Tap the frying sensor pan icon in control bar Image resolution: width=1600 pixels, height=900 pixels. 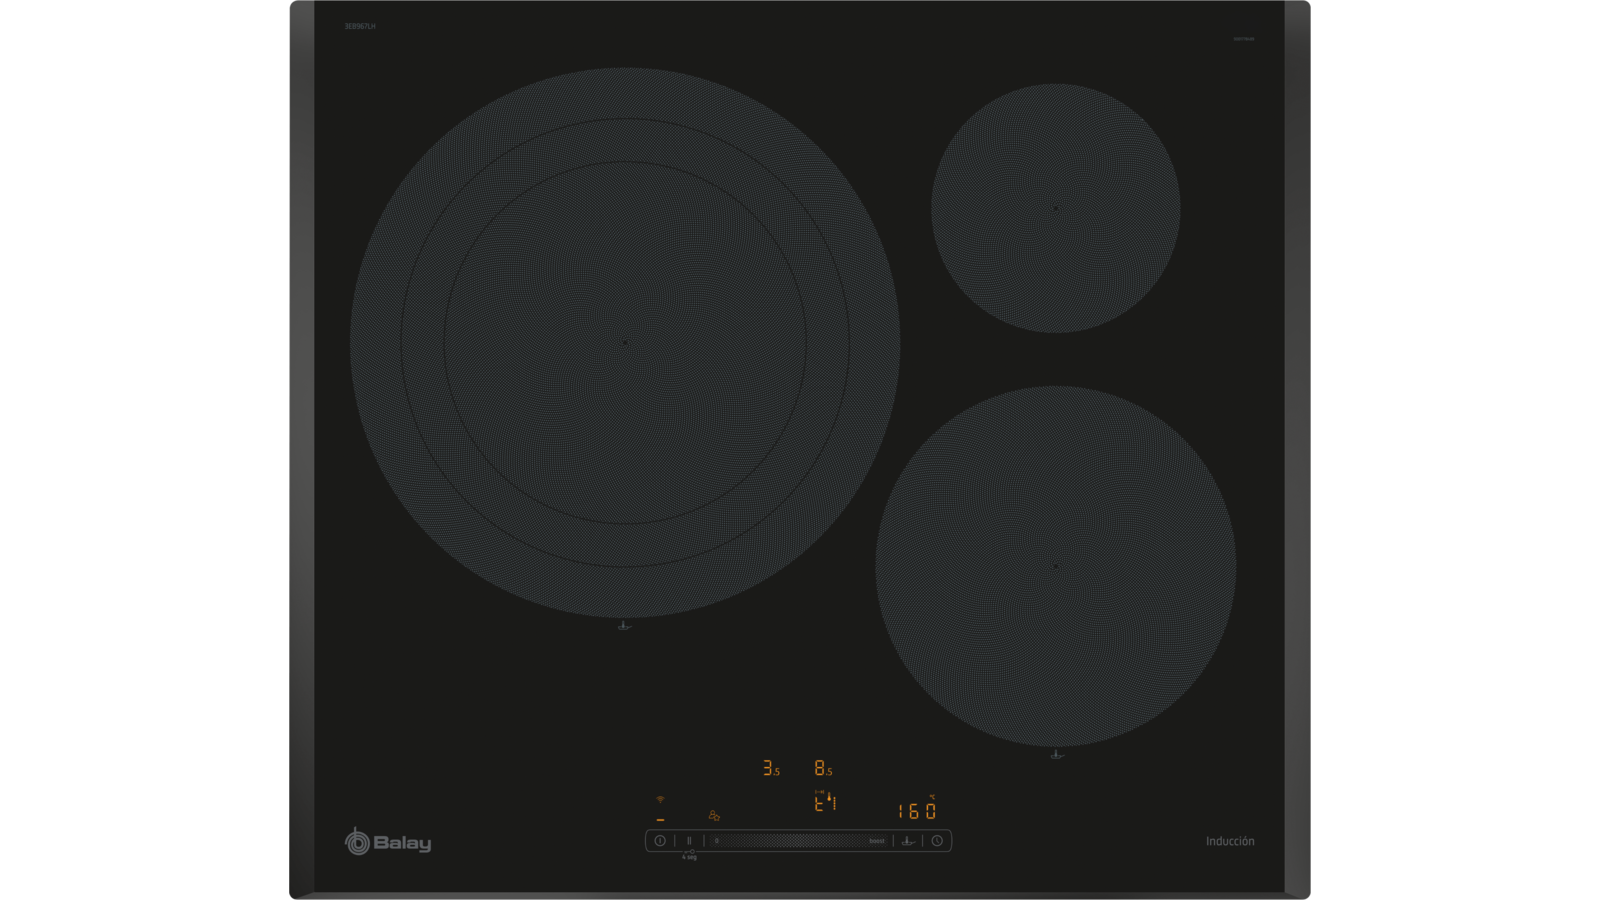(x=908, y=841)
